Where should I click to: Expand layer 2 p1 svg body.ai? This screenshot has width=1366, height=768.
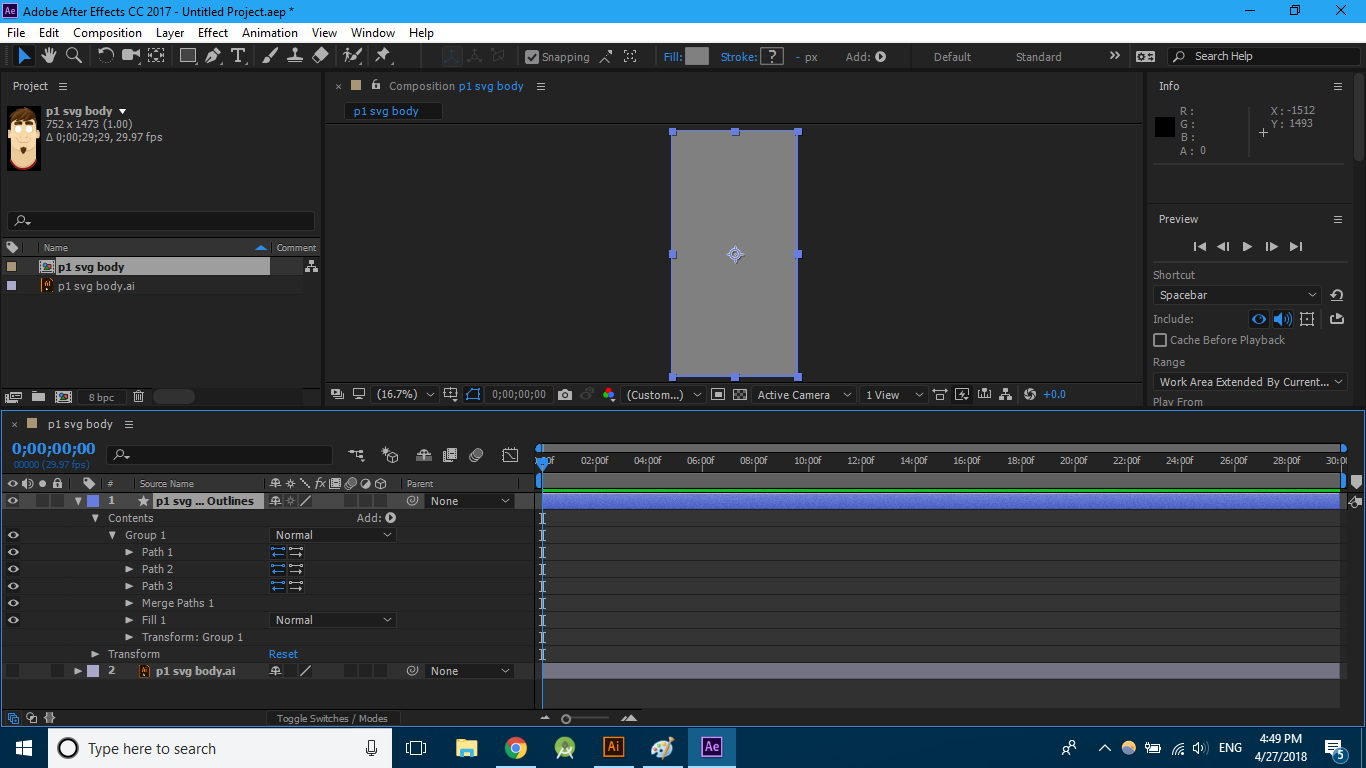tap(78, 671)
